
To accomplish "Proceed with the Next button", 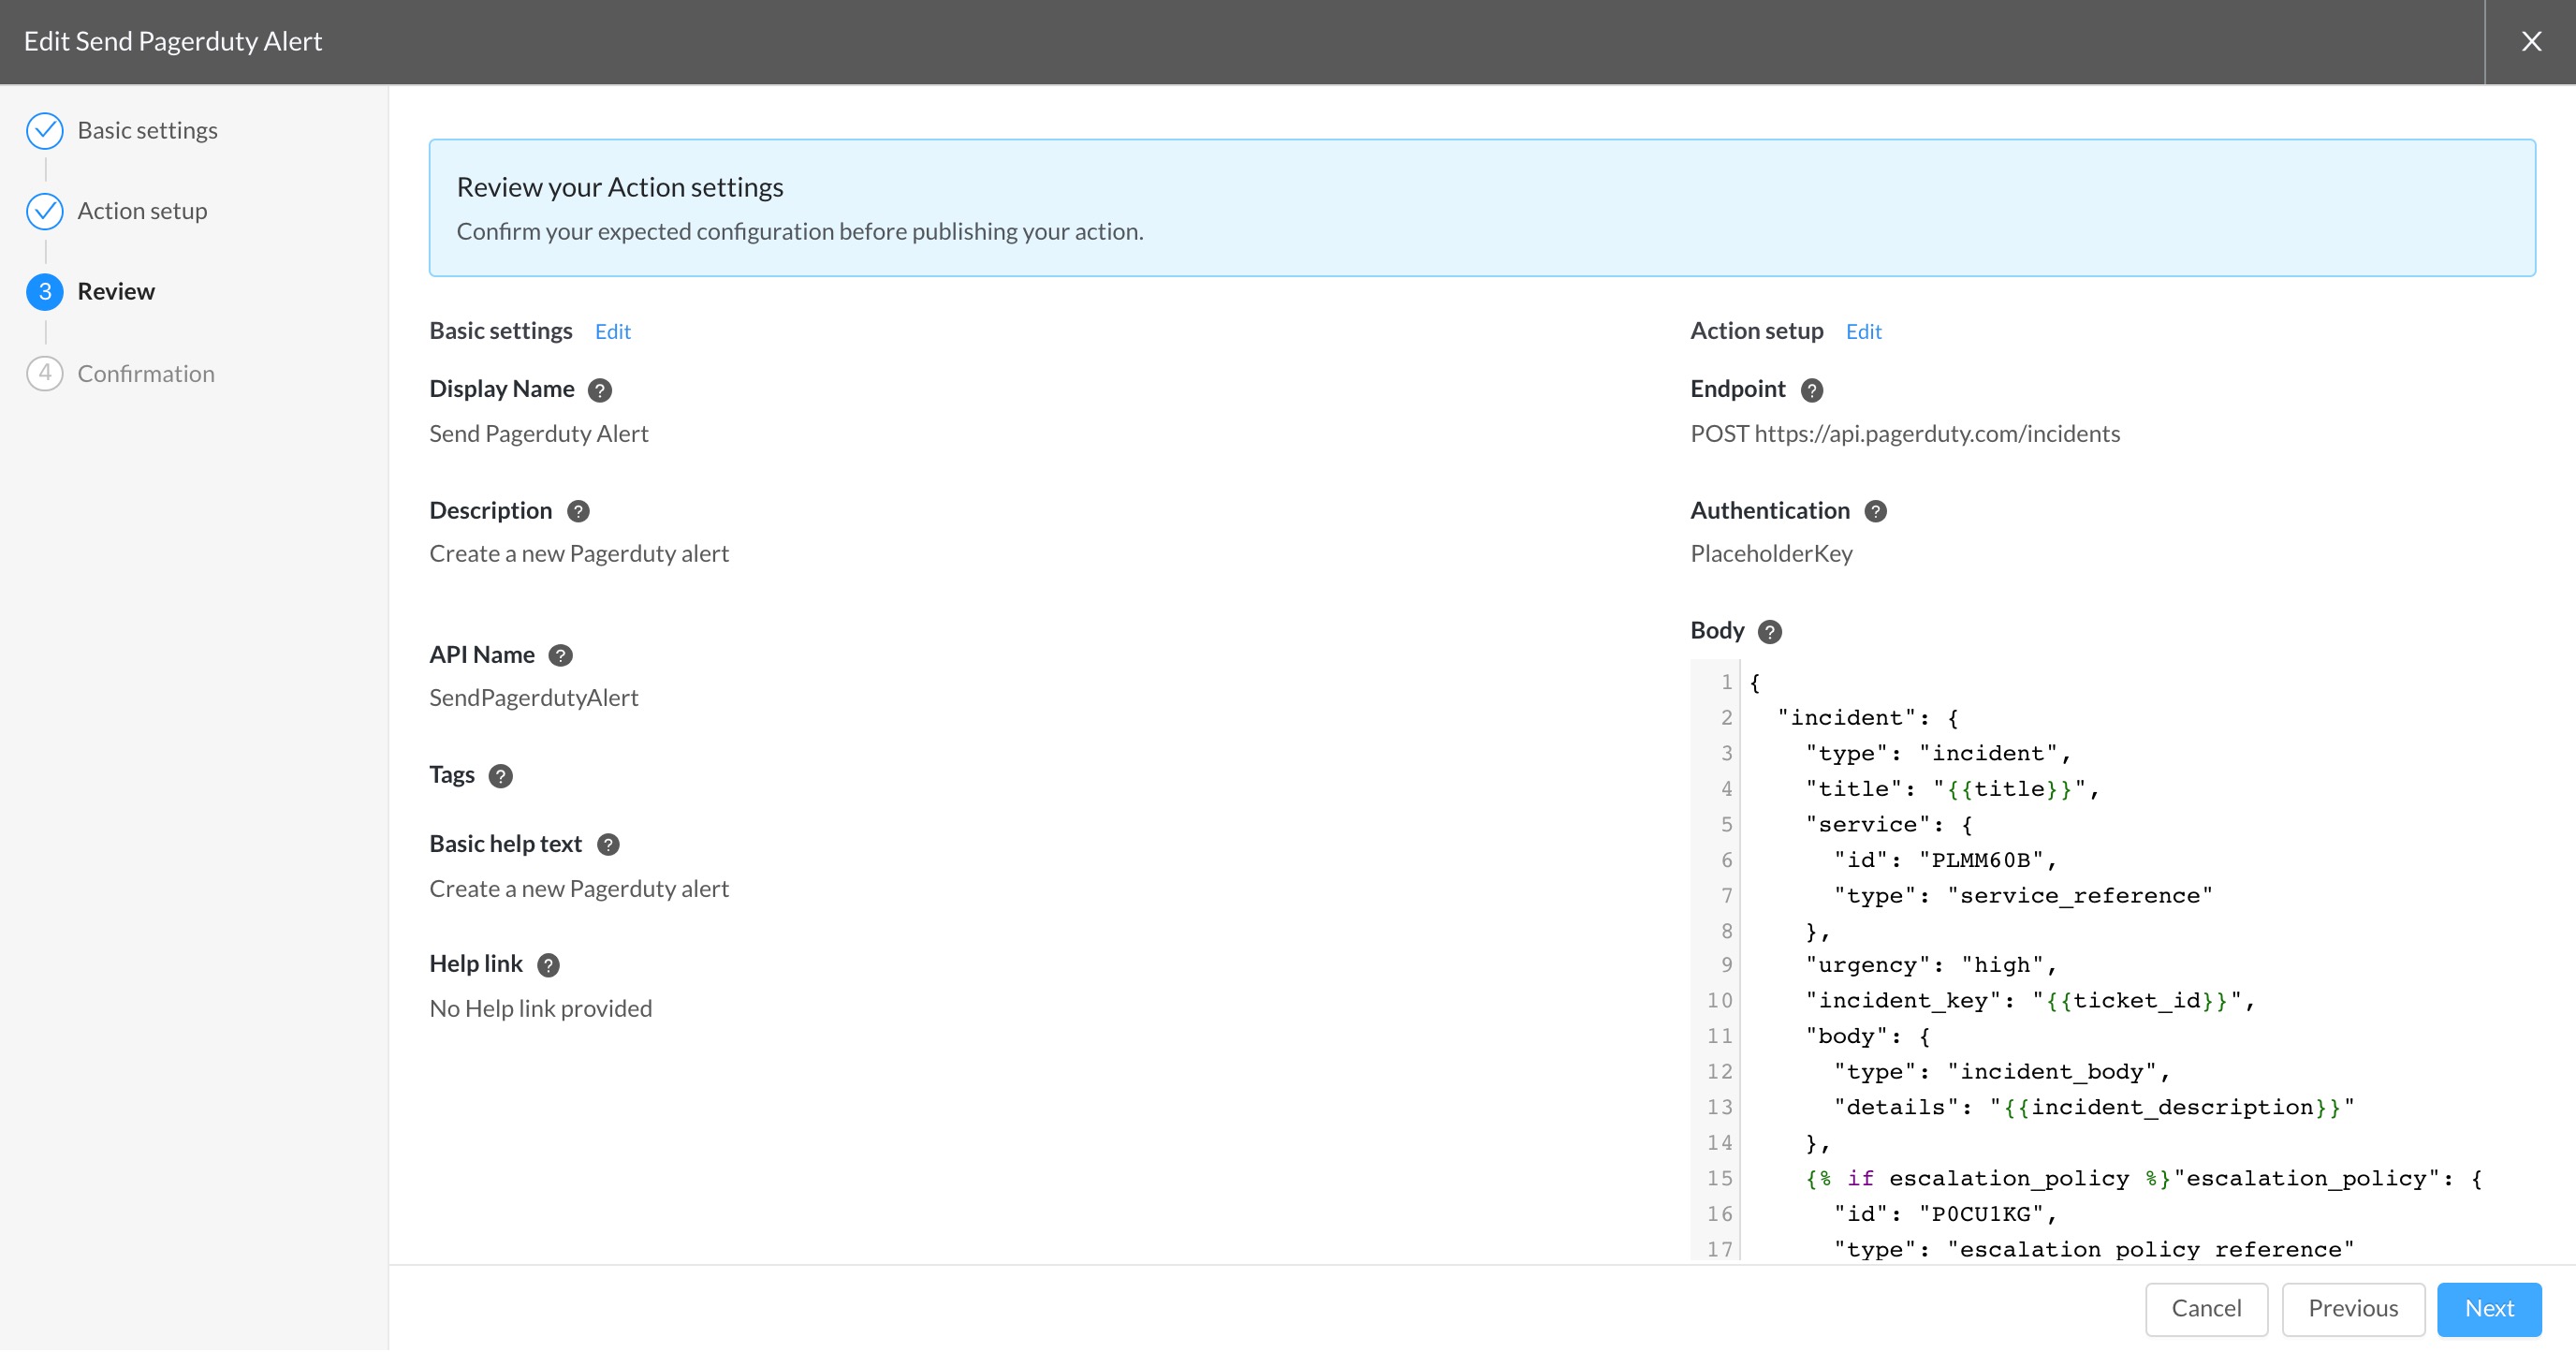I will (2489, 1309).
